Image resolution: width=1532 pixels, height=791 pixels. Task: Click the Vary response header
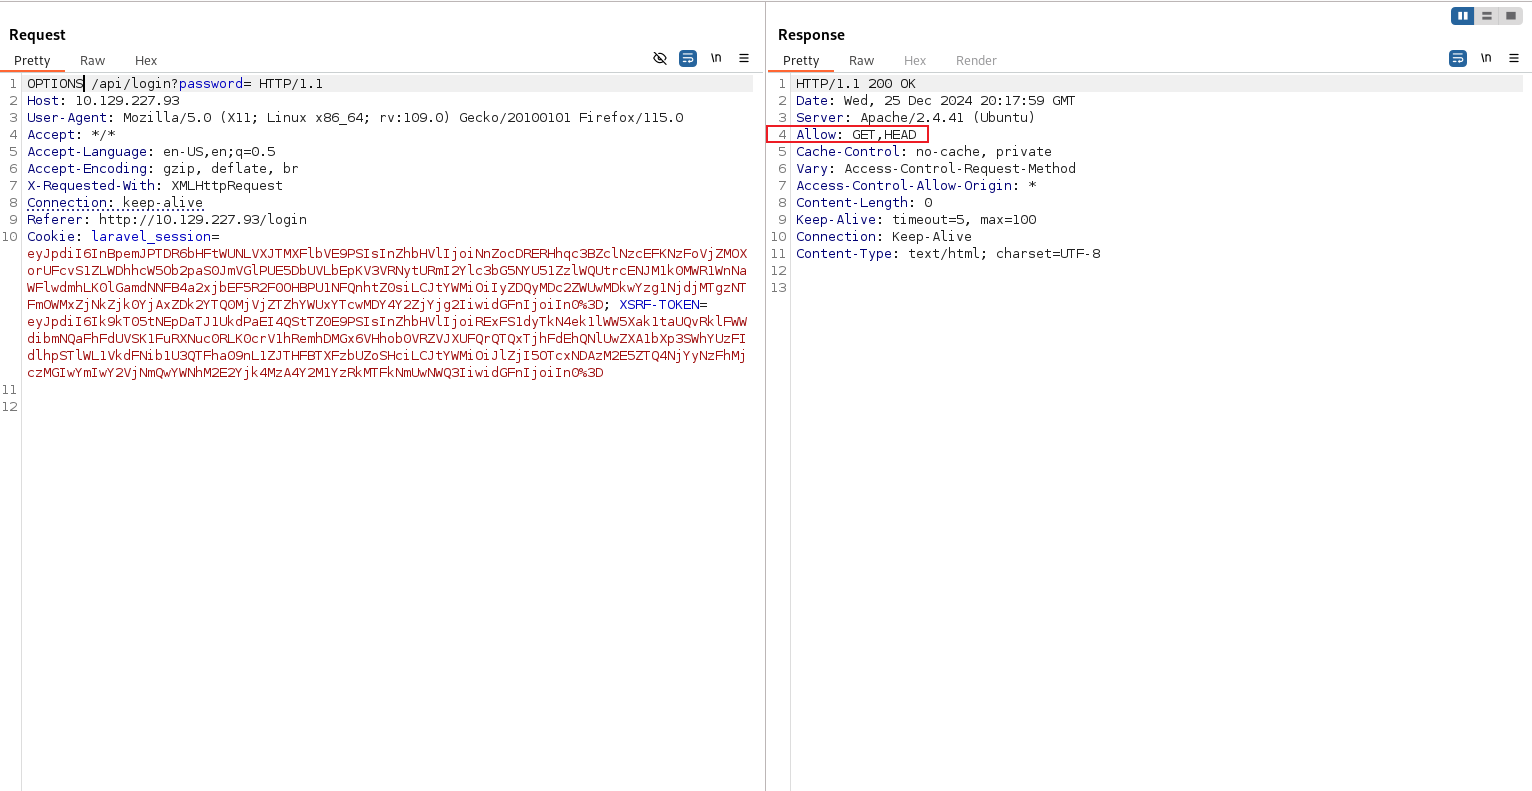click(936, 169)
